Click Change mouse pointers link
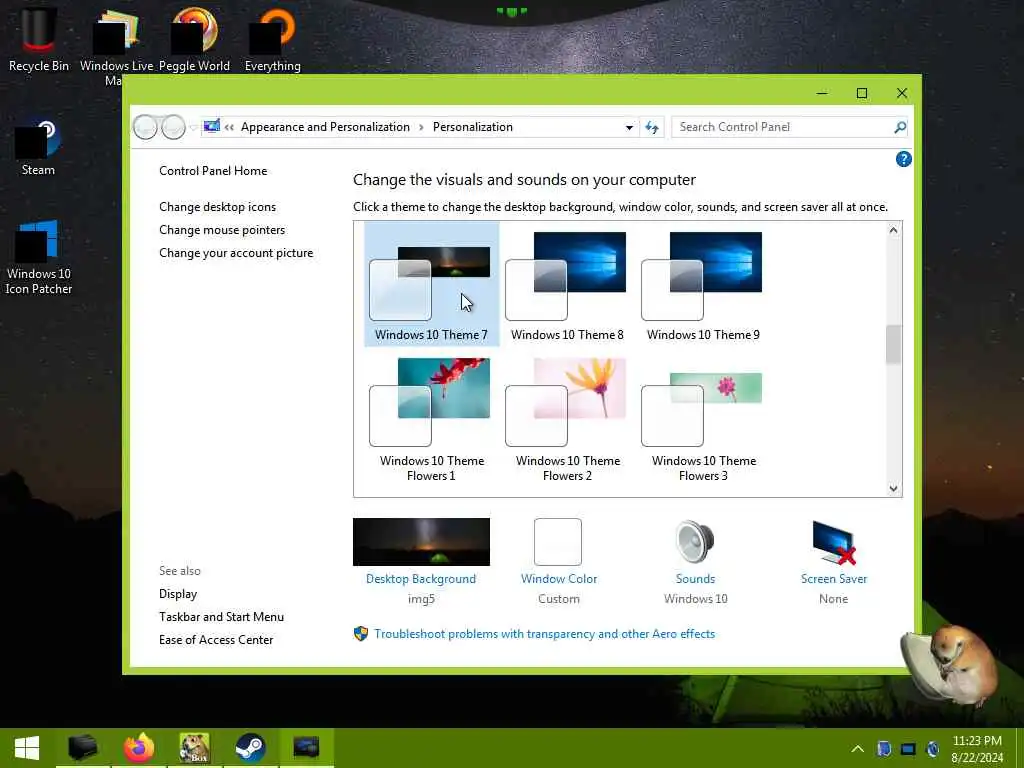The height and width of the screenshot is (768, 1024). coord(222,230)
